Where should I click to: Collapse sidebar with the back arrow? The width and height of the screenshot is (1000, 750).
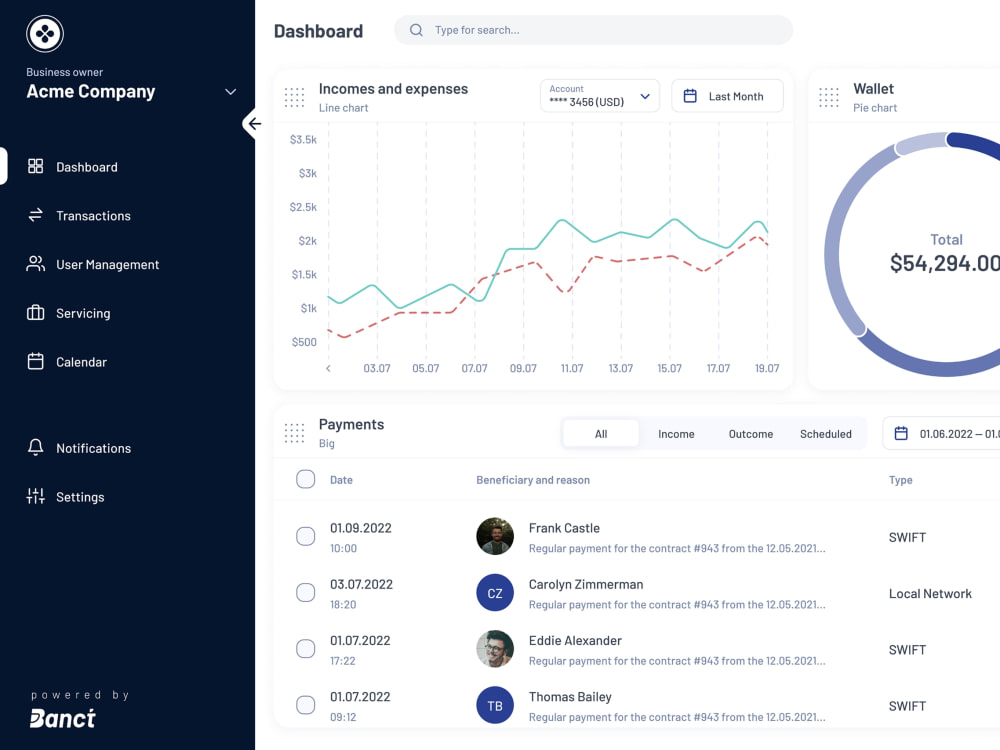coord(254,124)
